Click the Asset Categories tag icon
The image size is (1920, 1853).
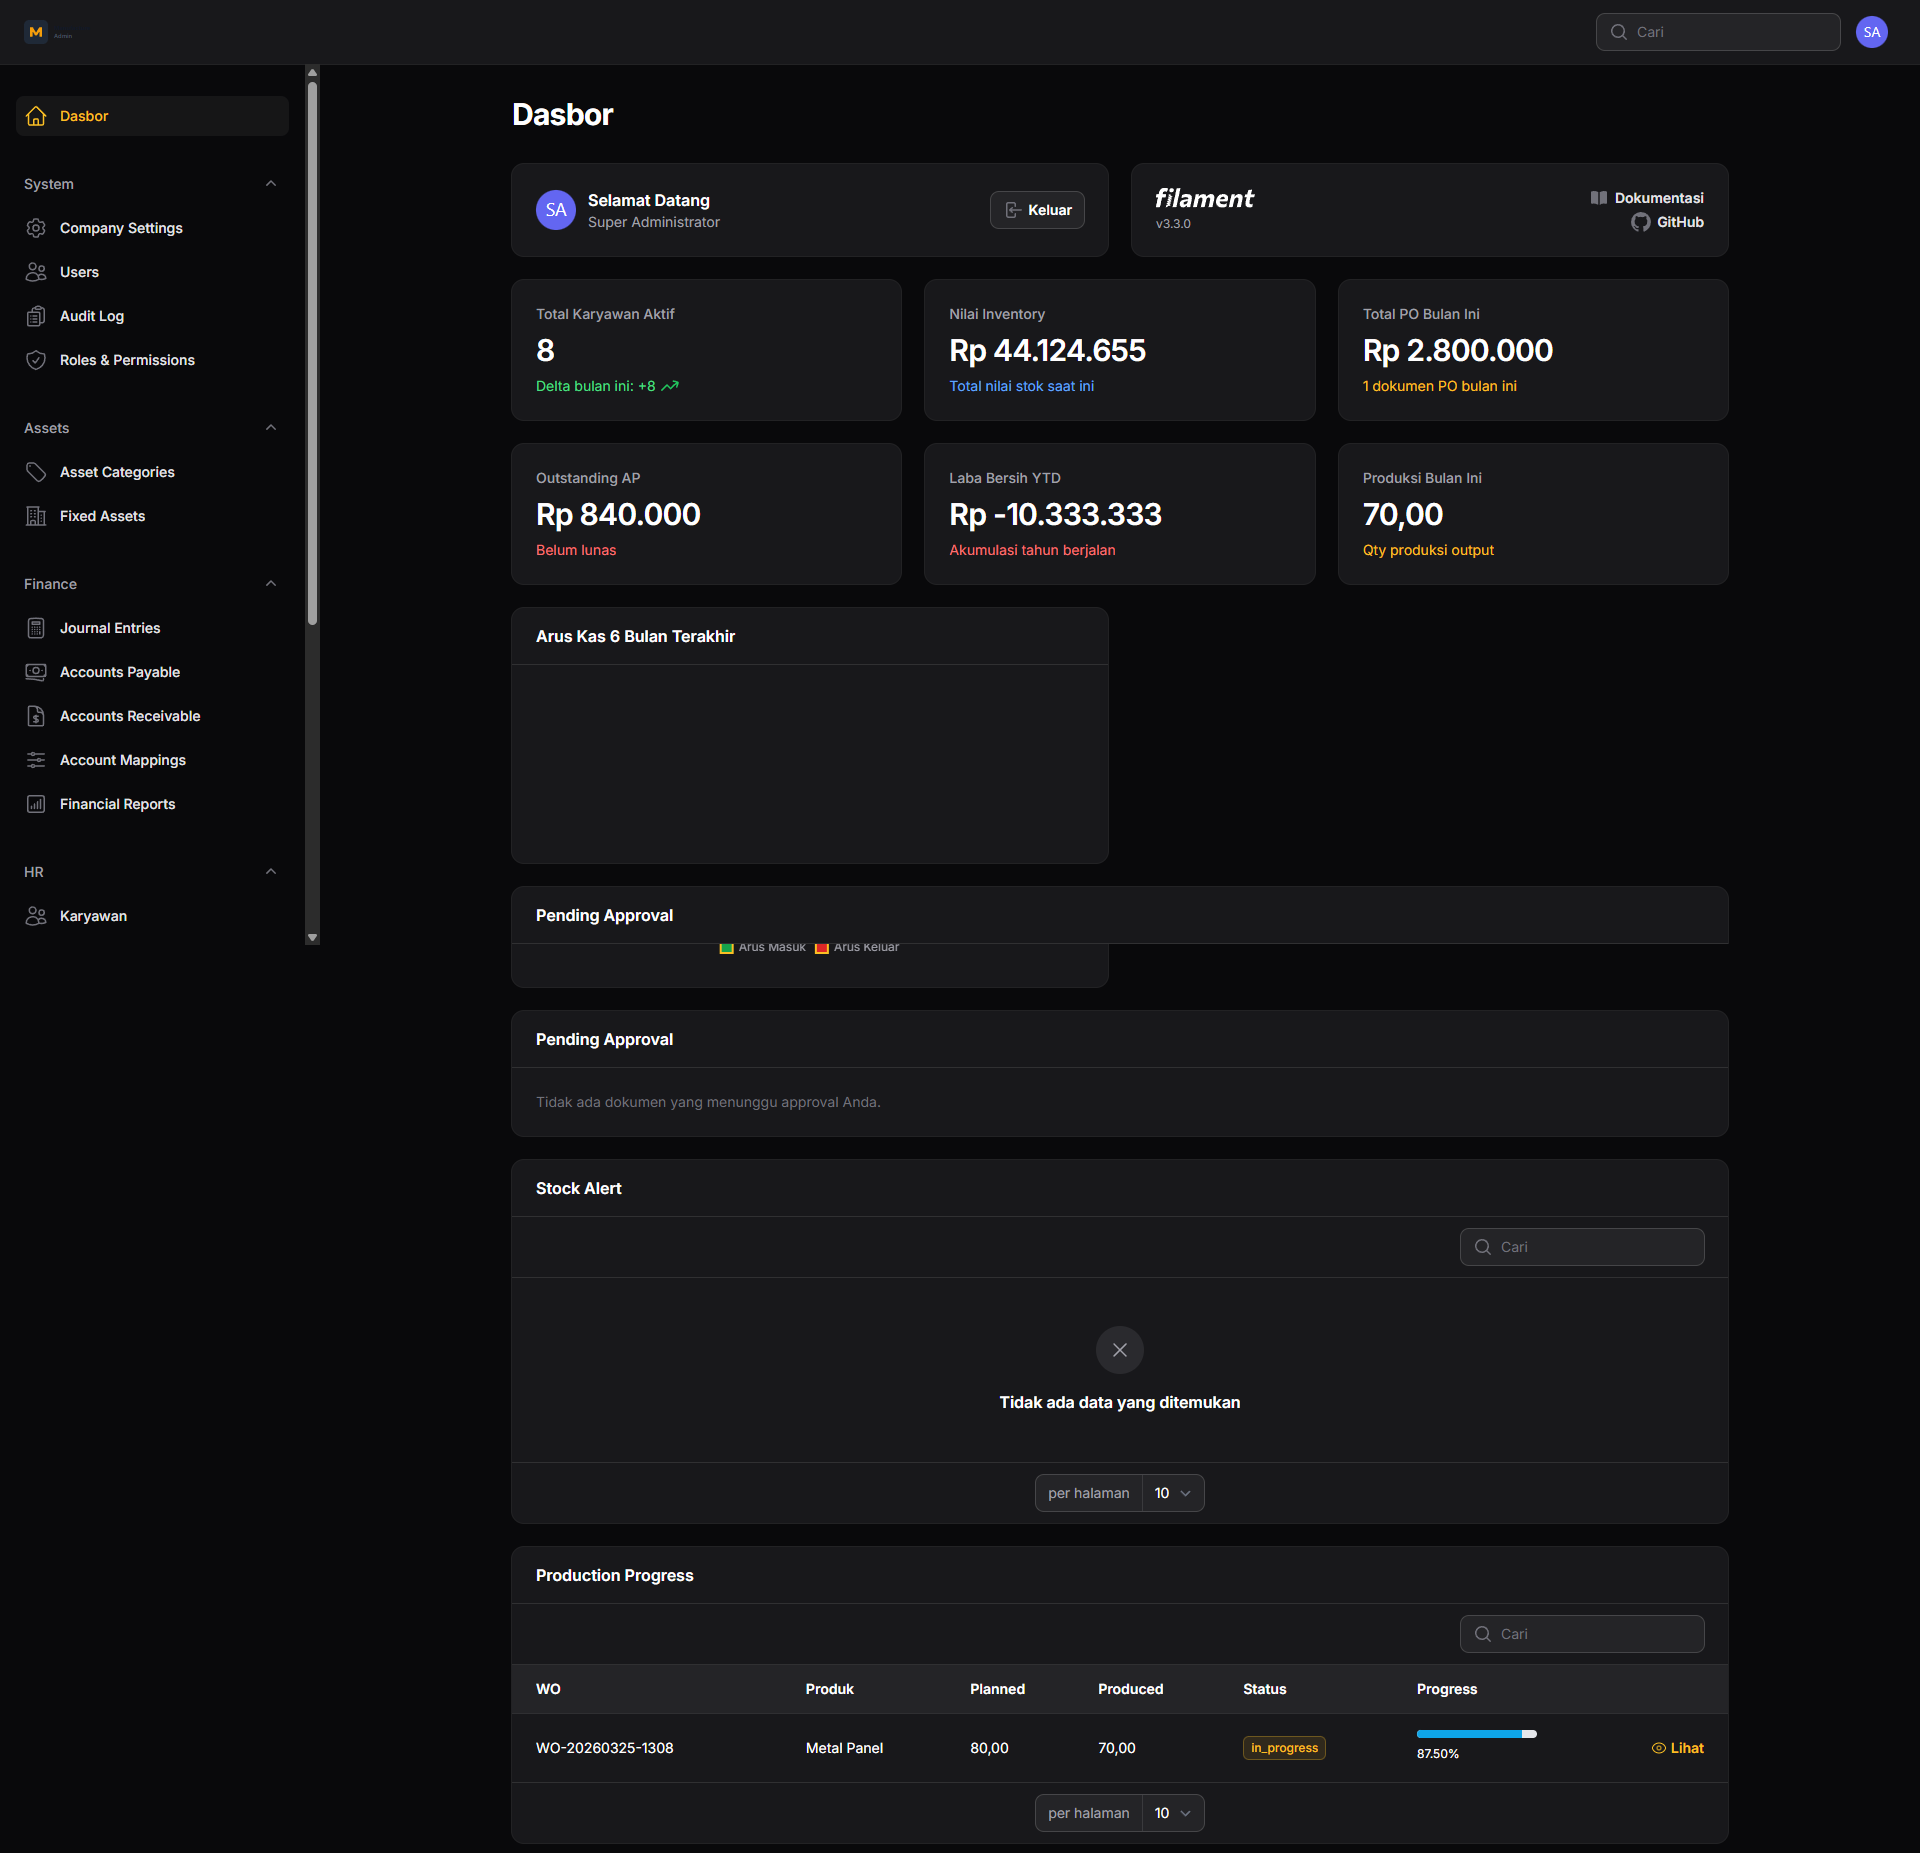[x=36, y=472]
